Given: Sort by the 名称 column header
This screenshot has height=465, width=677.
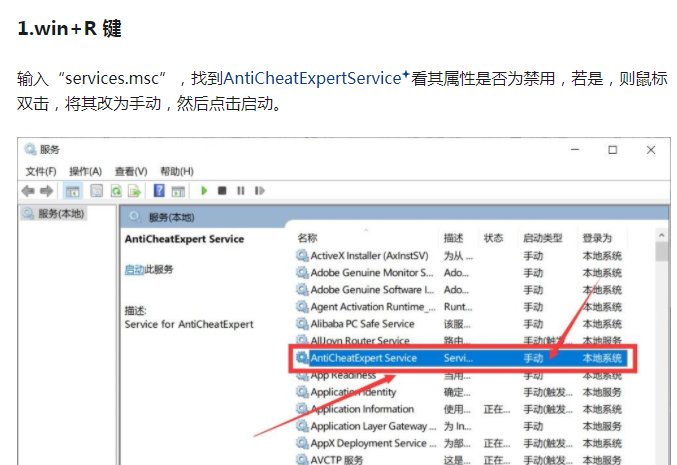Looking at the screenshot, I should (x=307, y=238).
